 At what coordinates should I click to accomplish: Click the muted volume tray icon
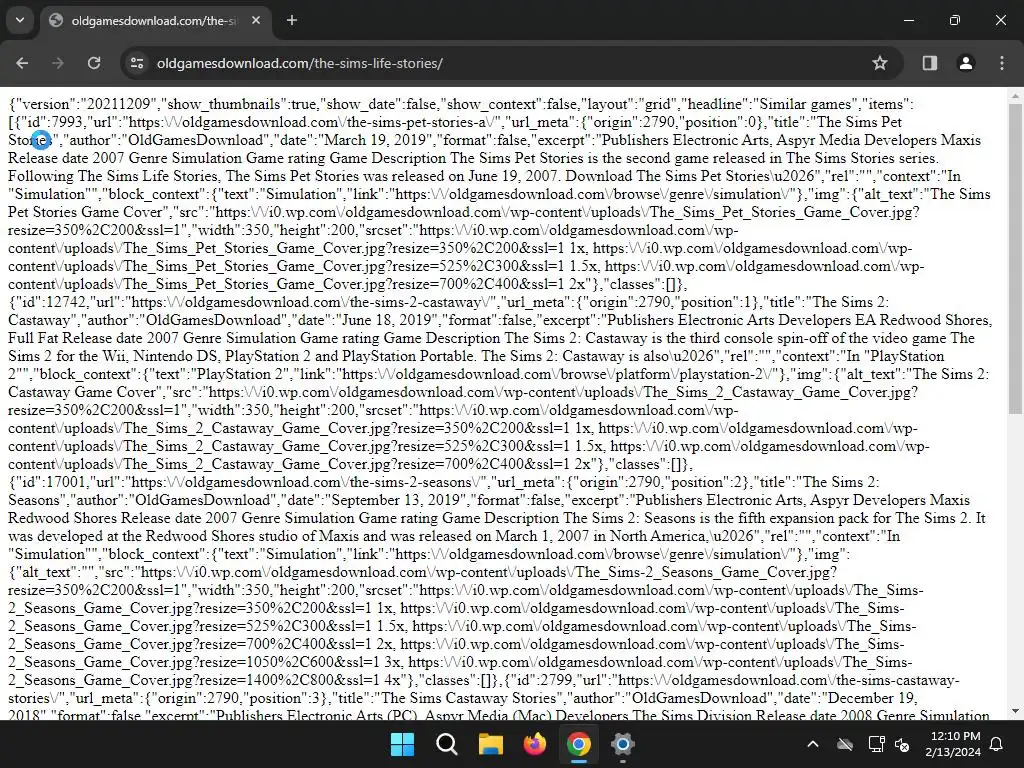pyautogui.click(x=903, y=744)
